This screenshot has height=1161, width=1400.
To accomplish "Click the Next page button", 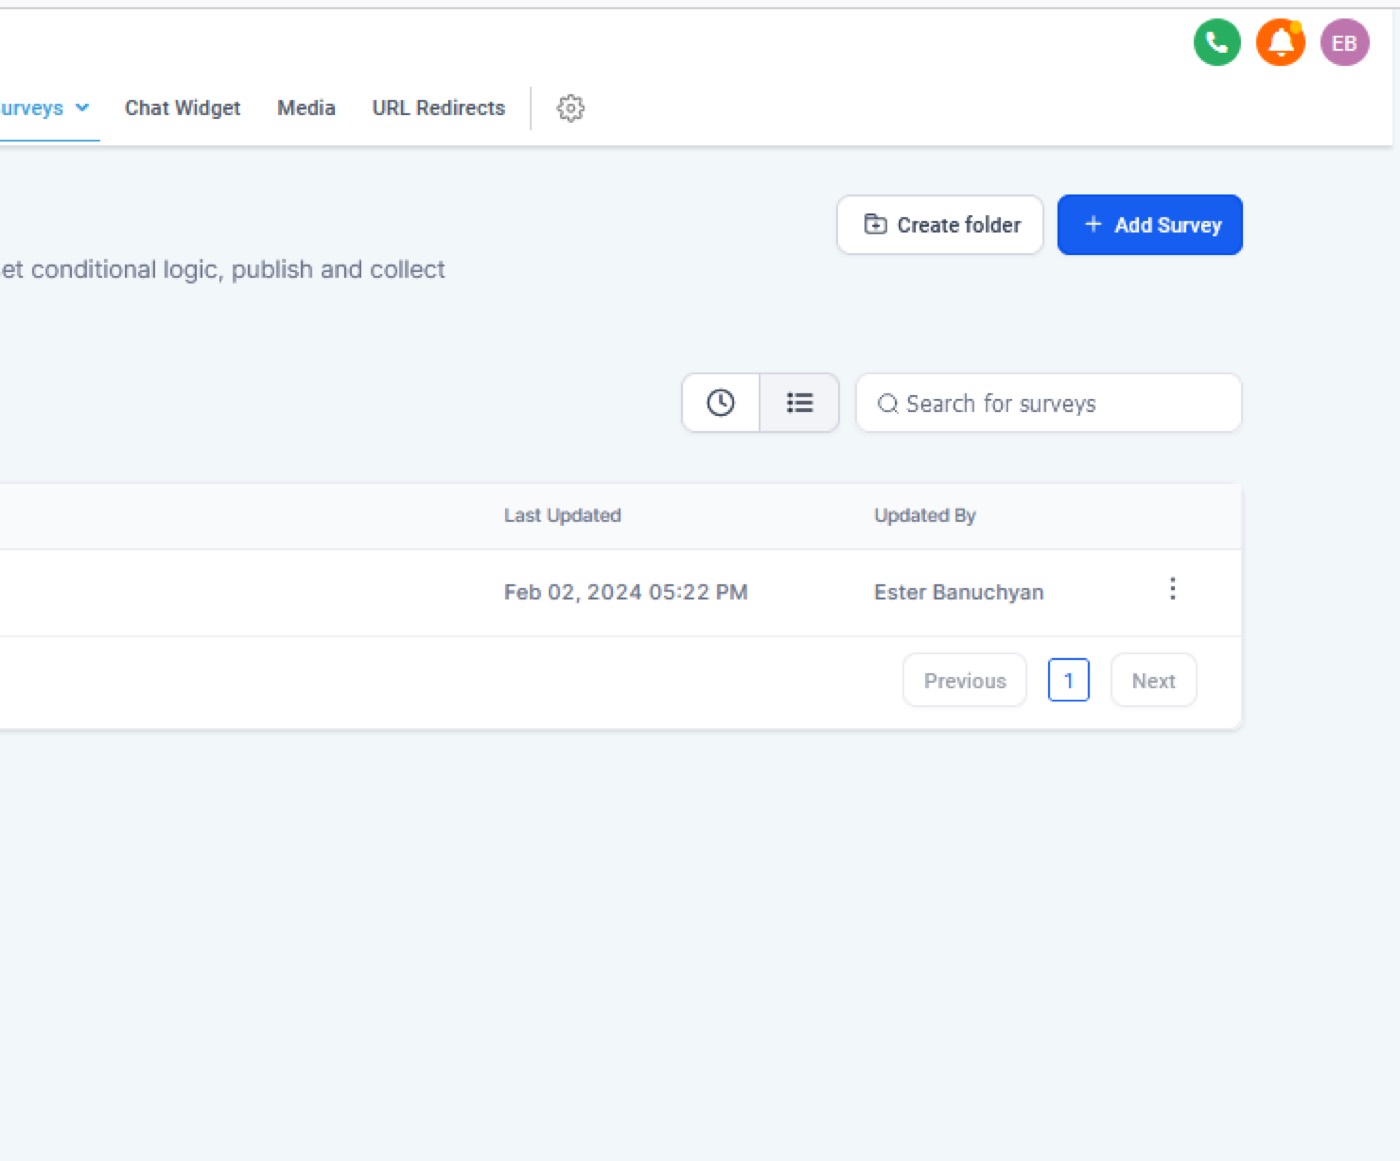I will coord(1153,680).
